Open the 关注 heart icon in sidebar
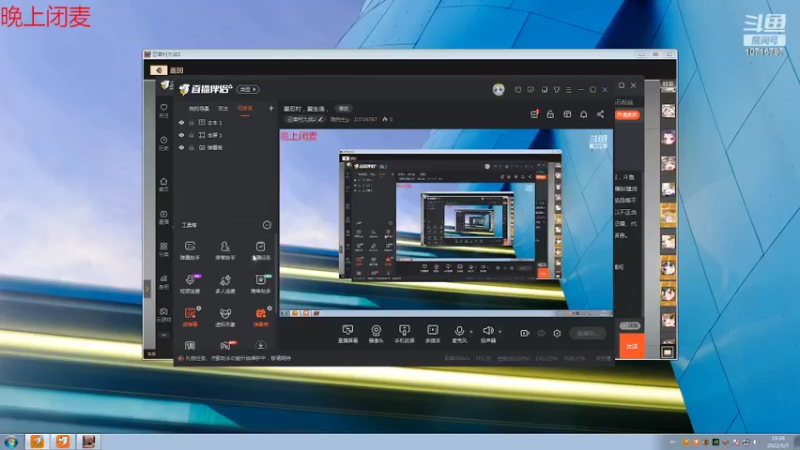800x450 pixels. 163,110
